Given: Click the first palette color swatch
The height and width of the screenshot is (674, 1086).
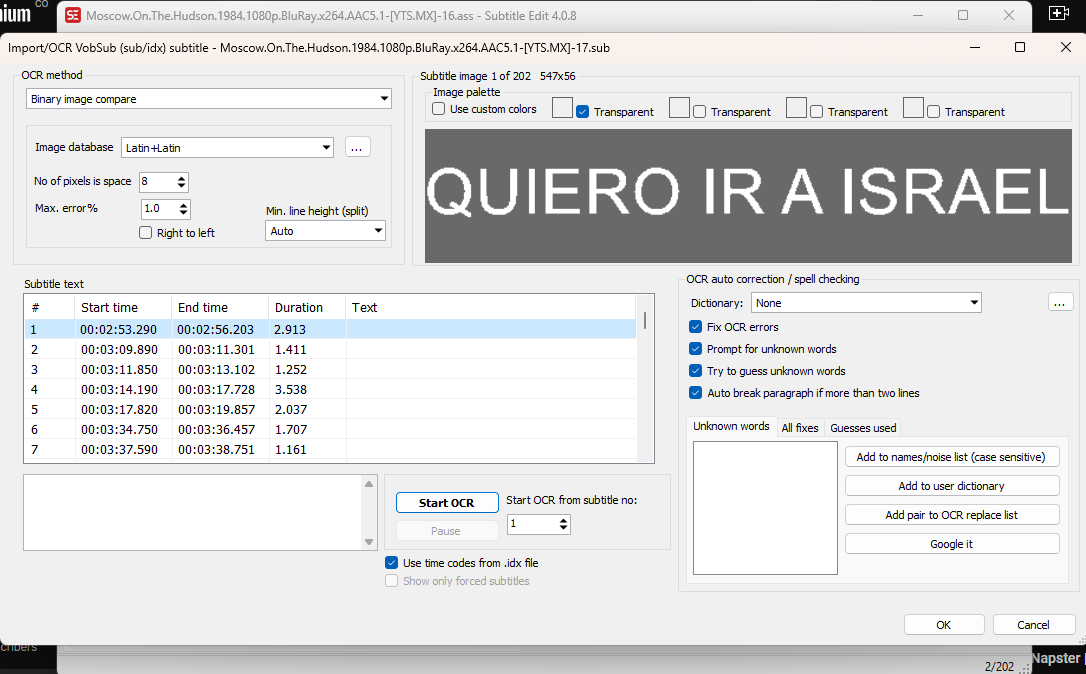Looking at the screenshot, I should 562,107.
